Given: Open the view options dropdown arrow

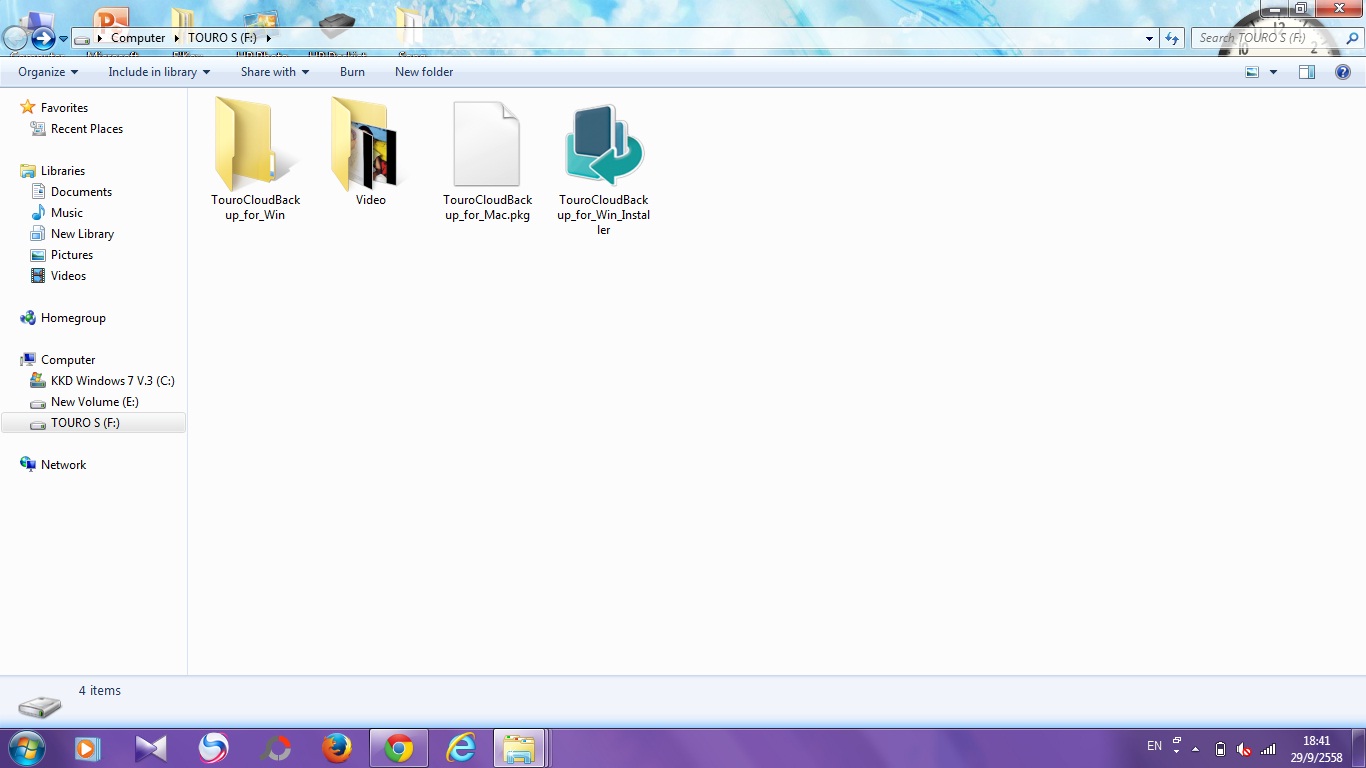Looking at the screenshot, I should [1273, 72].
